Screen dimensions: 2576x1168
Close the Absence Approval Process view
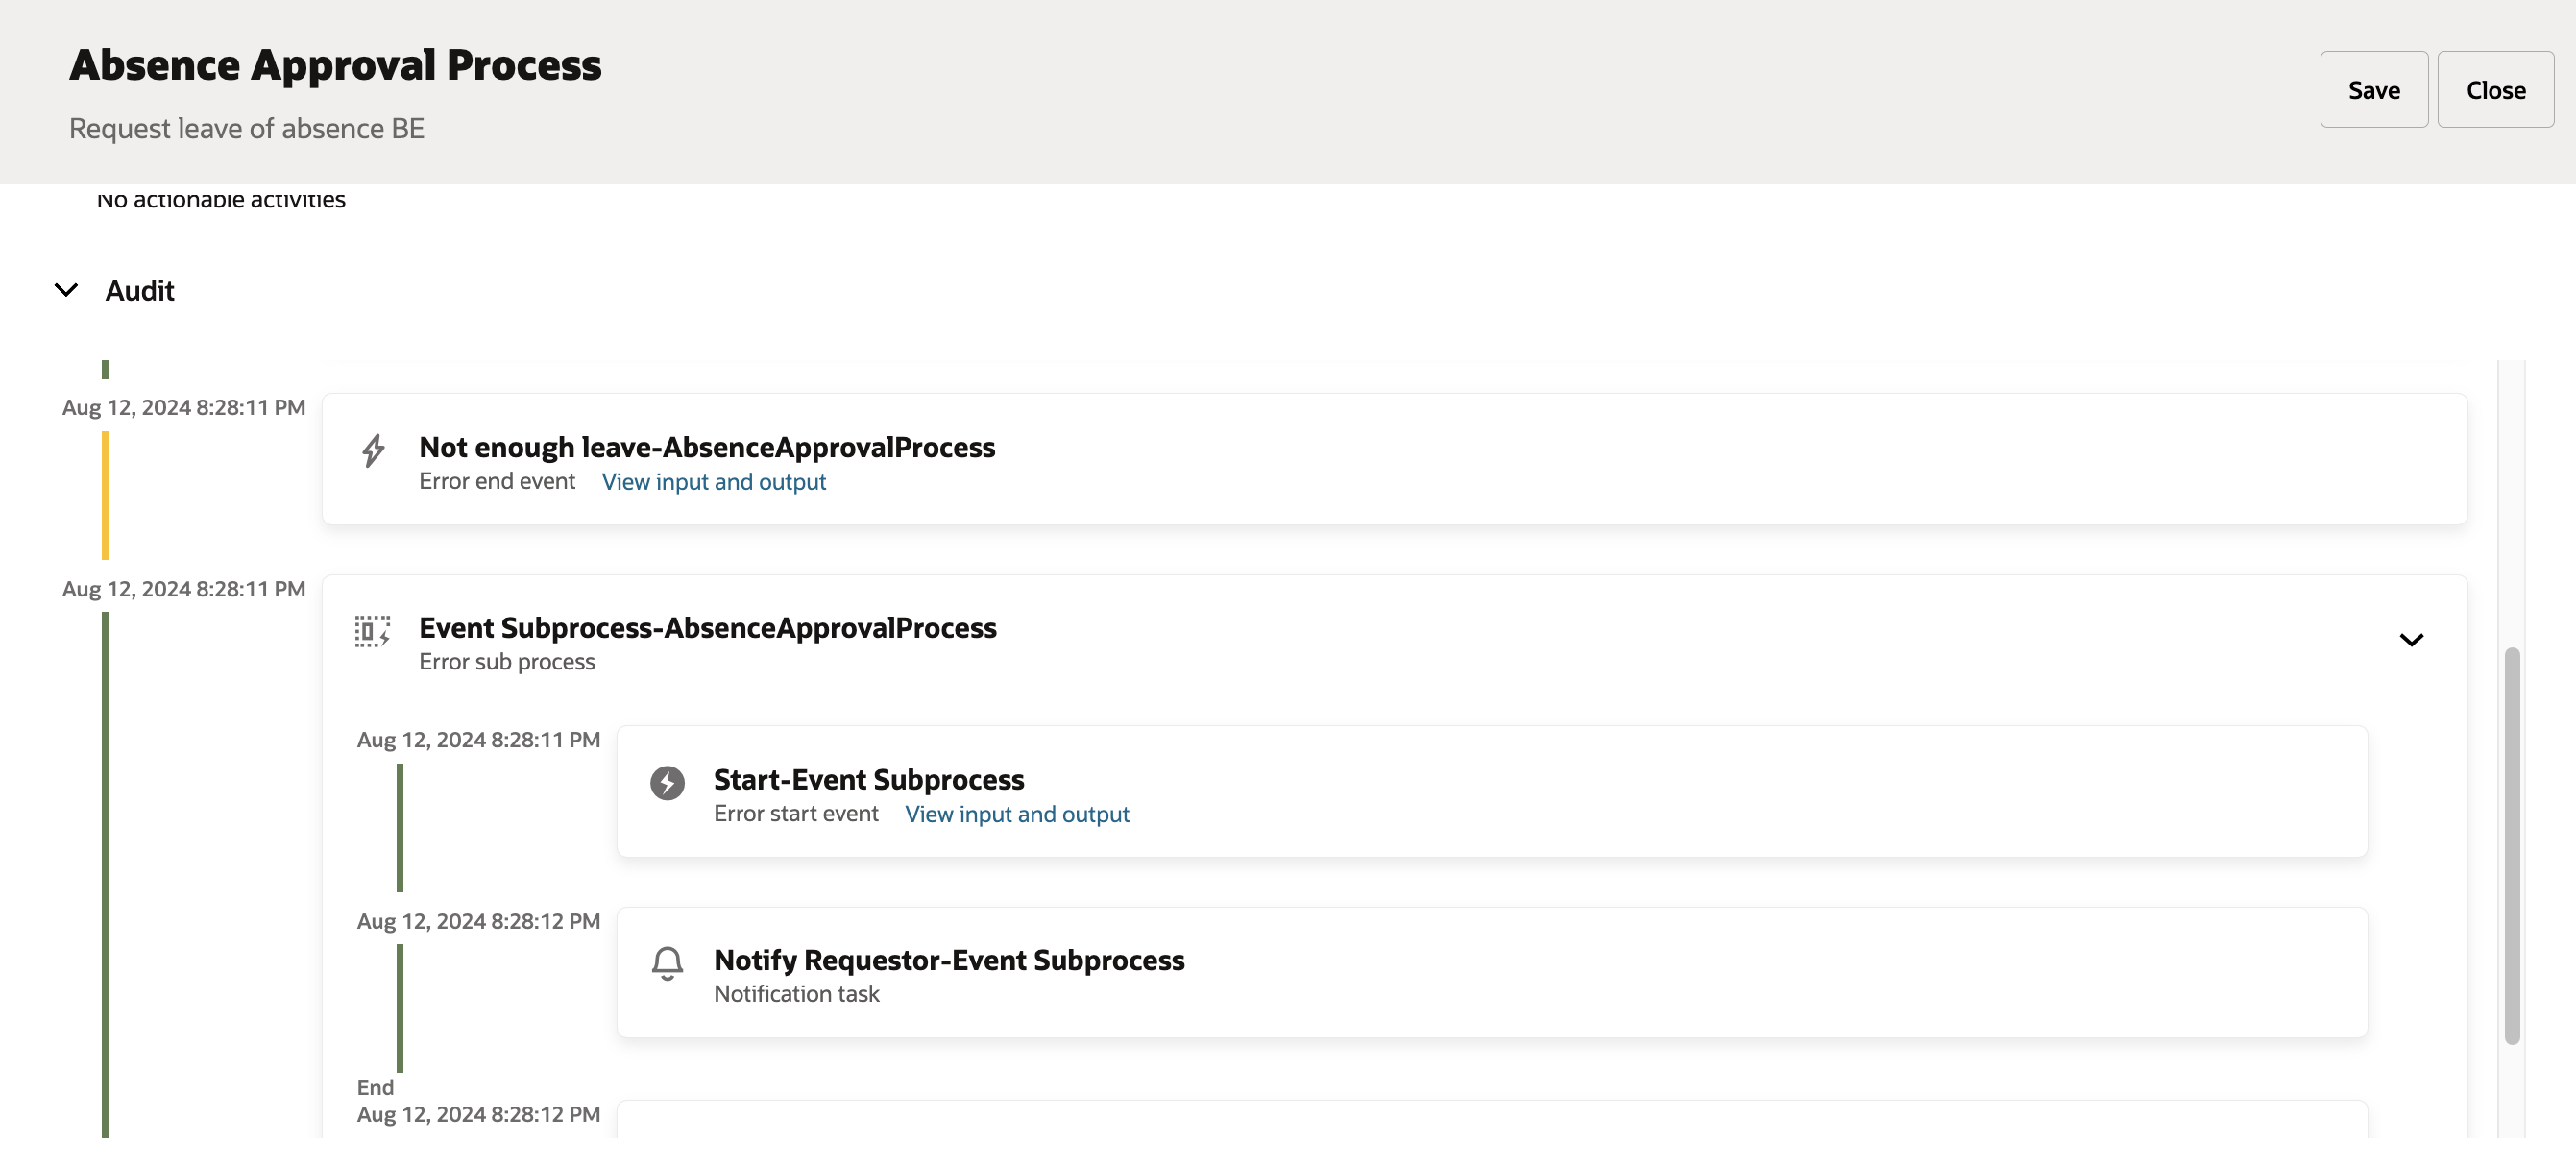point(2495,89)
